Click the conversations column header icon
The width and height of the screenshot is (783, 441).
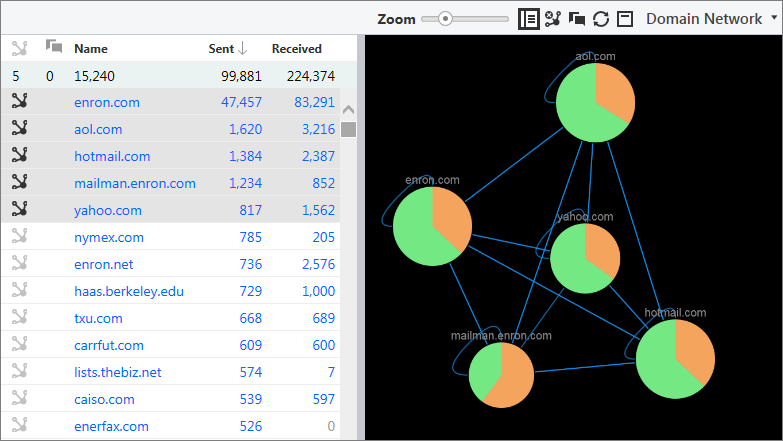point(54,47)
